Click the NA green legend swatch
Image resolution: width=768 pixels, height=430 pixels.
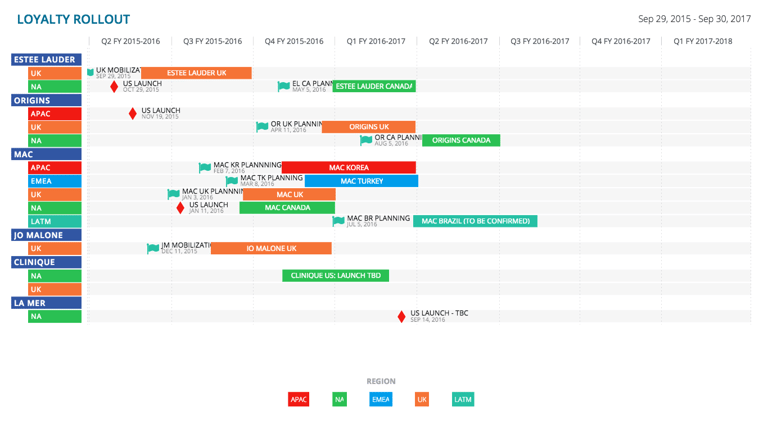339,399
